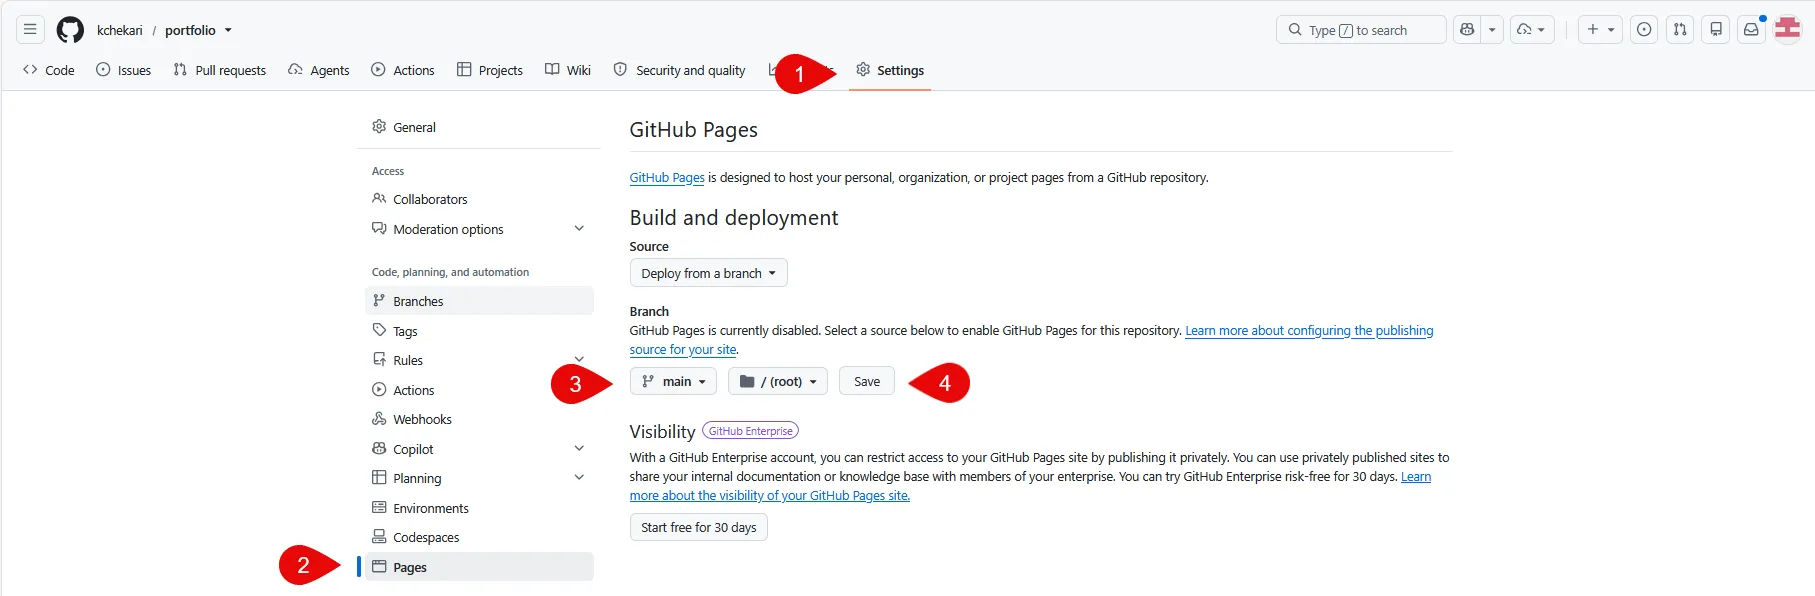Expand the Planning section chevron
Image resolution: width=1815 pixels, height=596 pixels.
(579, 478)
